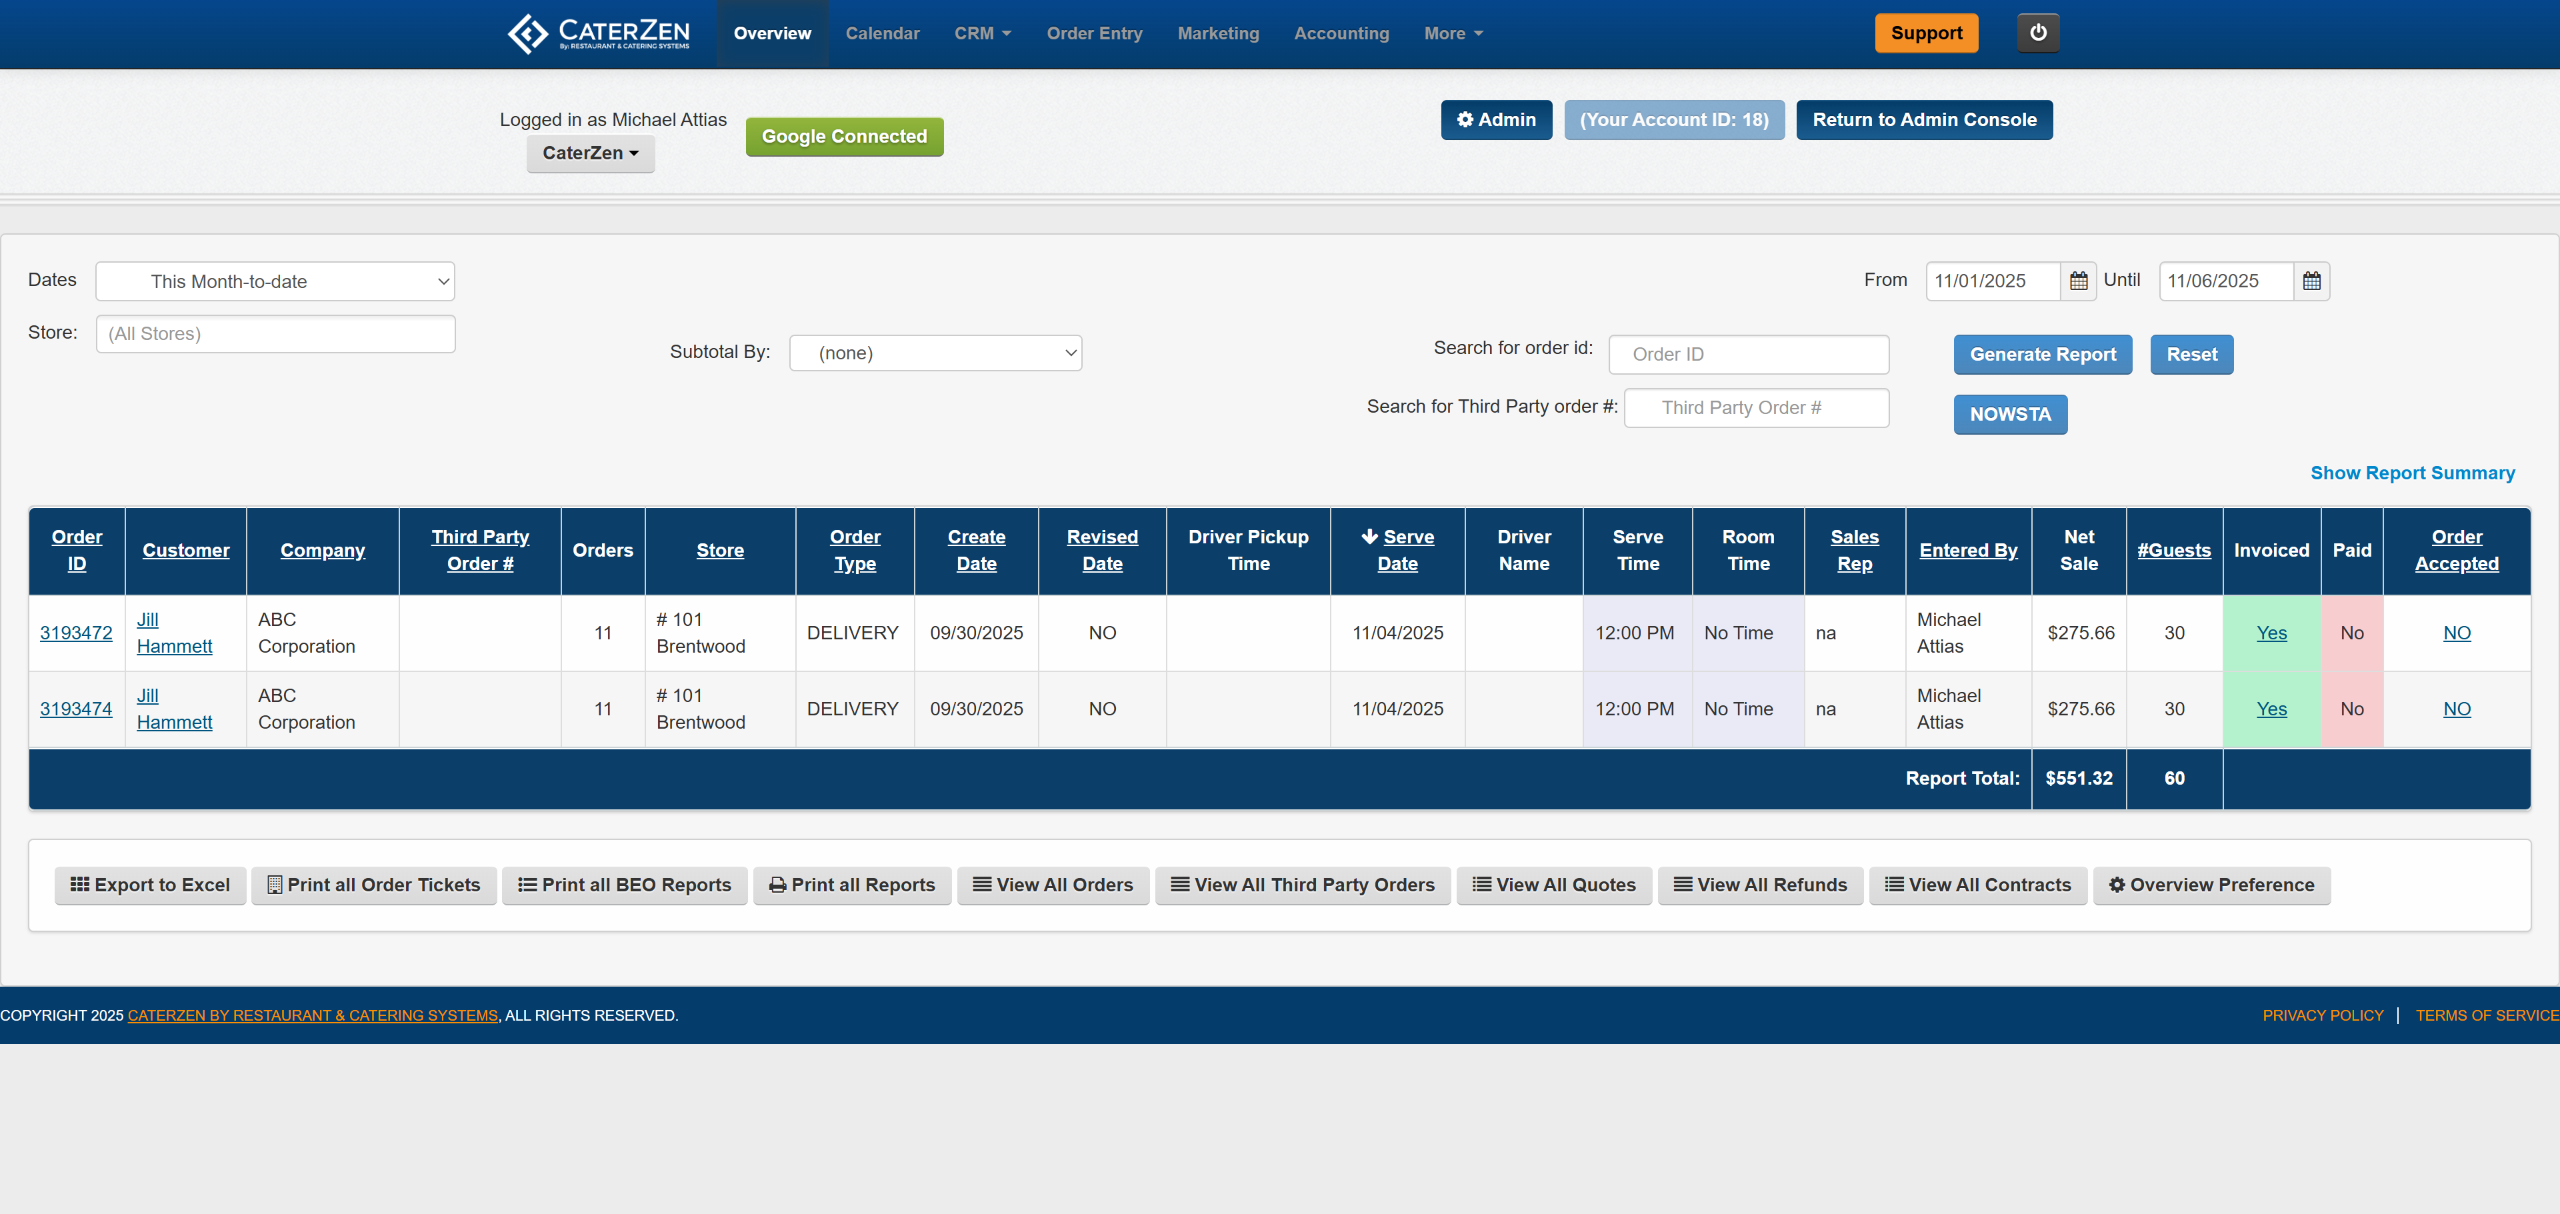Click Export to Excel grid icon button
The width and height of the screenshot is (2560, 1214).
[x=150, y=885]
